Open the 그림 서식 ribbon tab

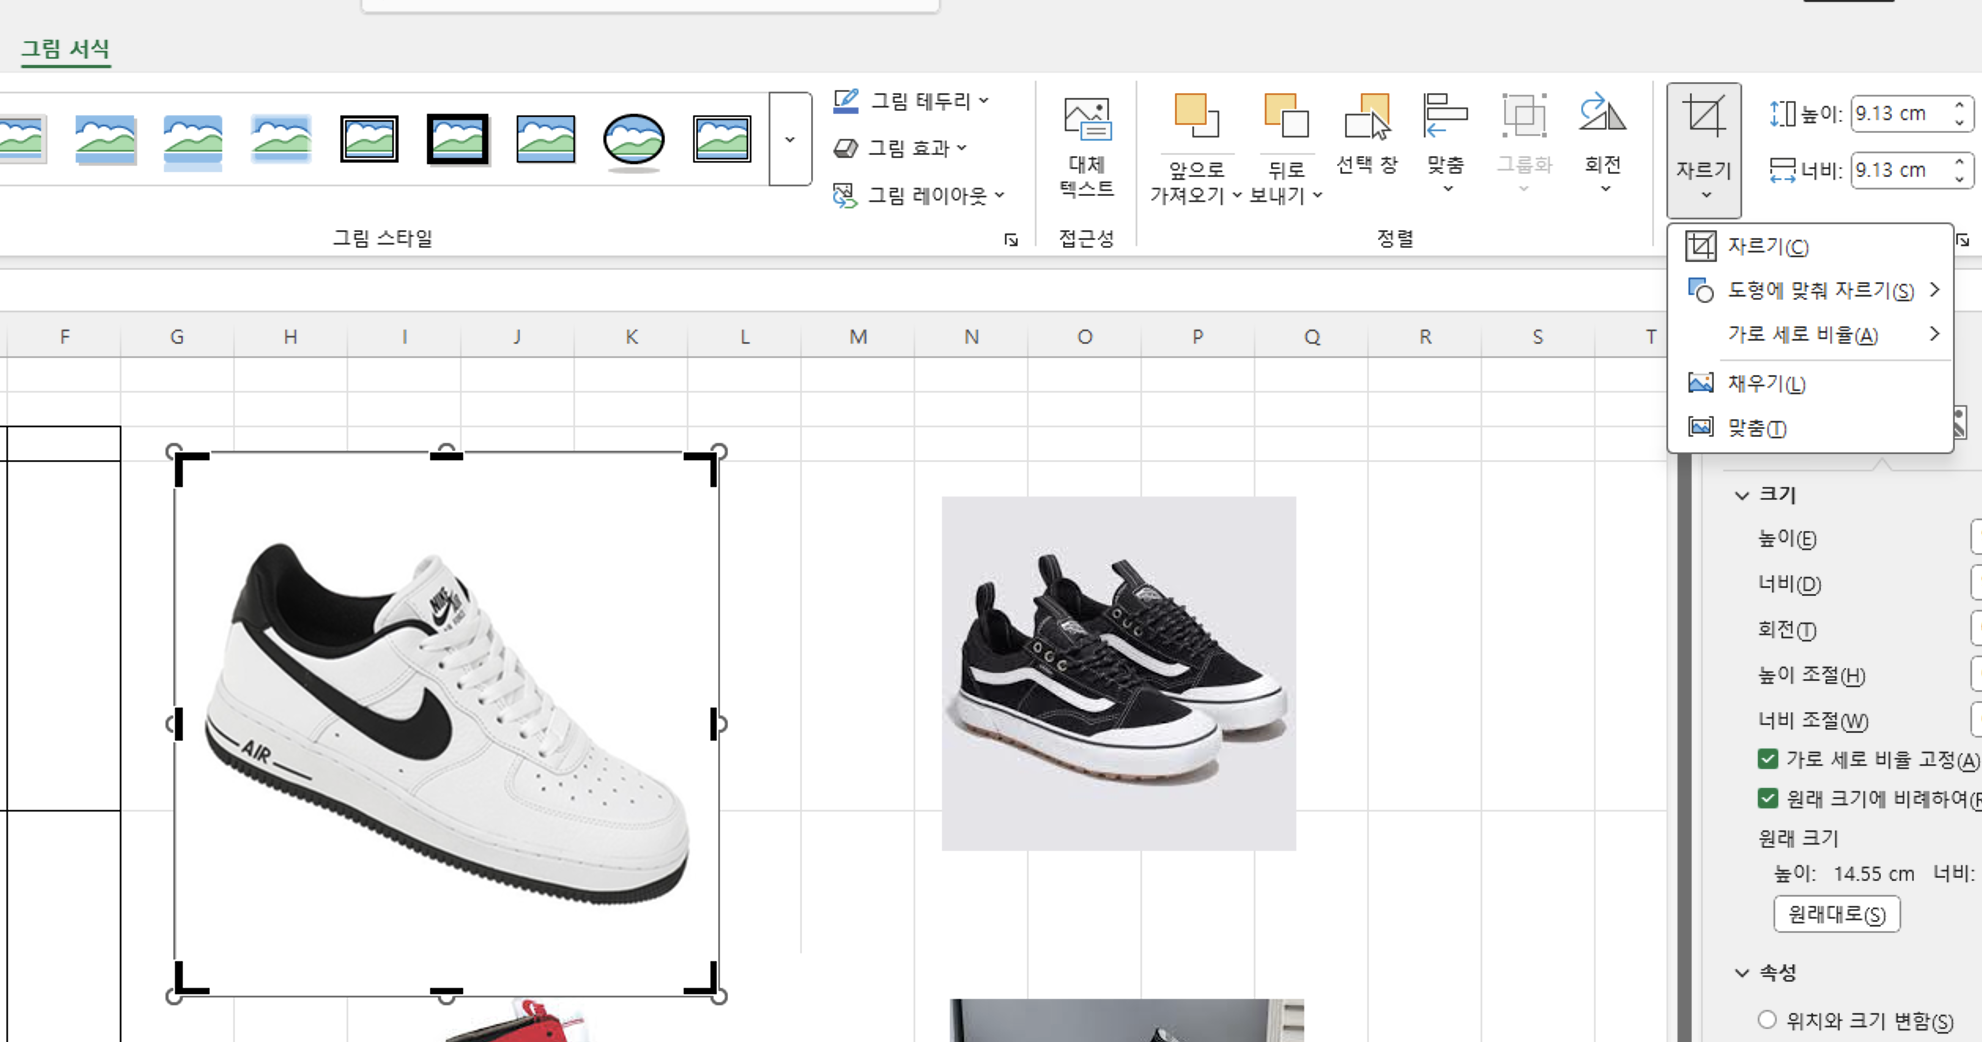(65, 48)
